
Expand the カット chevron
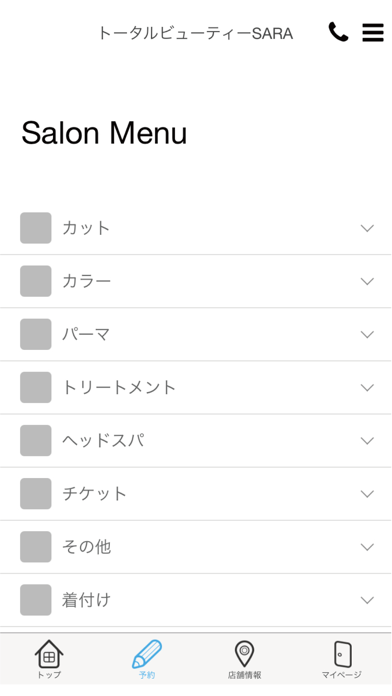click(367, 228)
